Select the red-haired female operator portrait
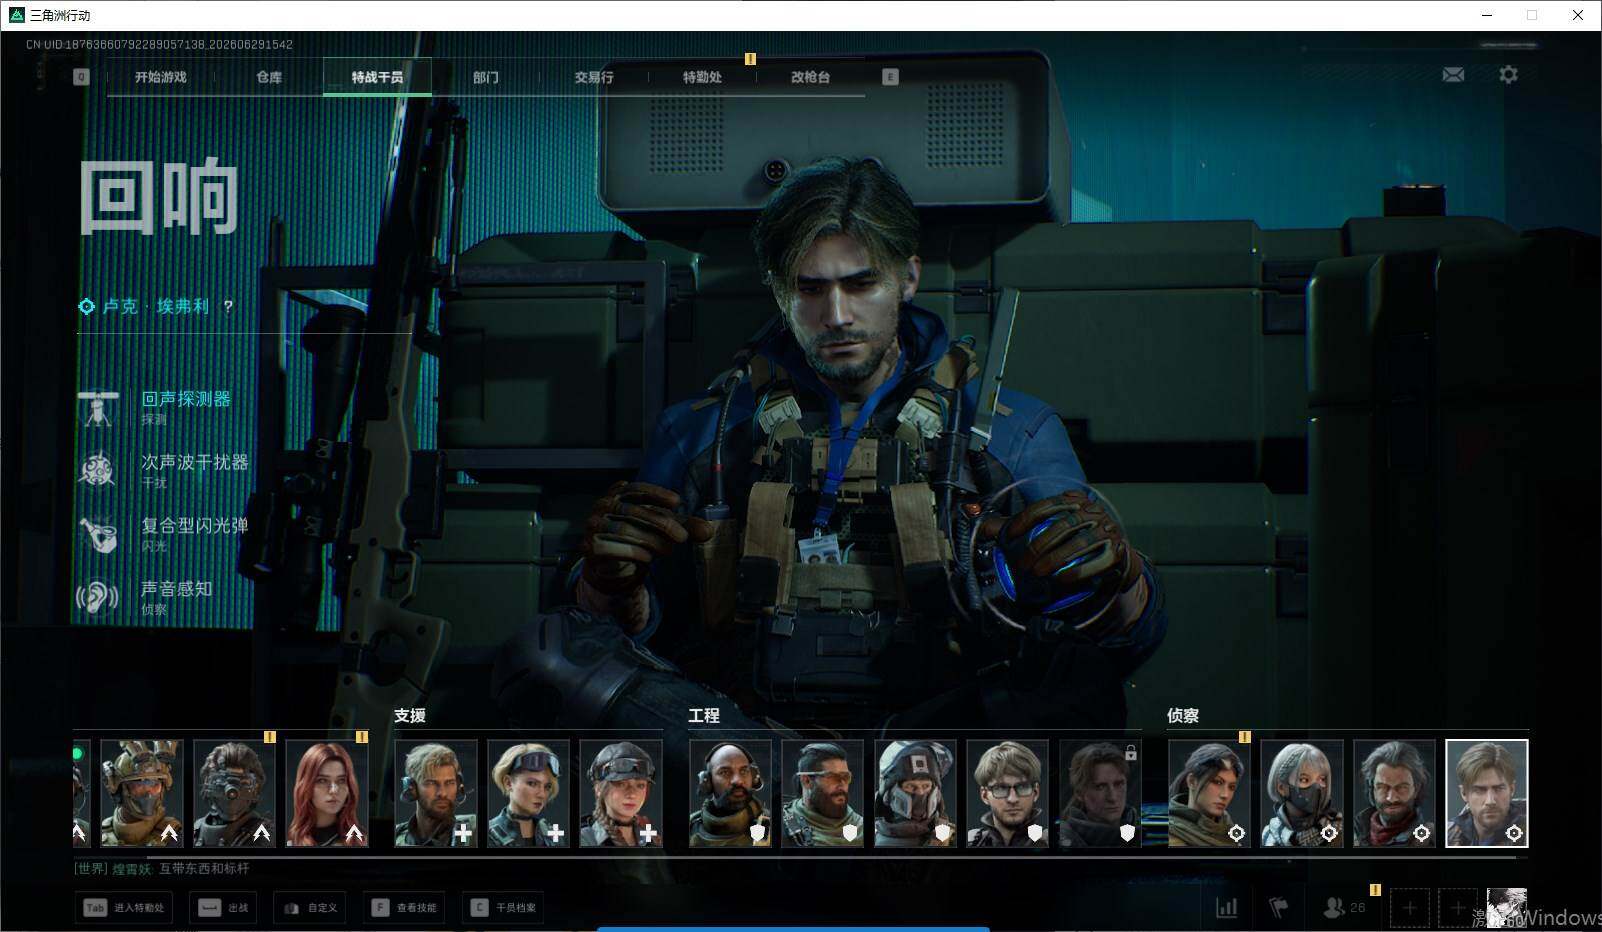This screenshot has height=932, width=1602. coord(327,793)
